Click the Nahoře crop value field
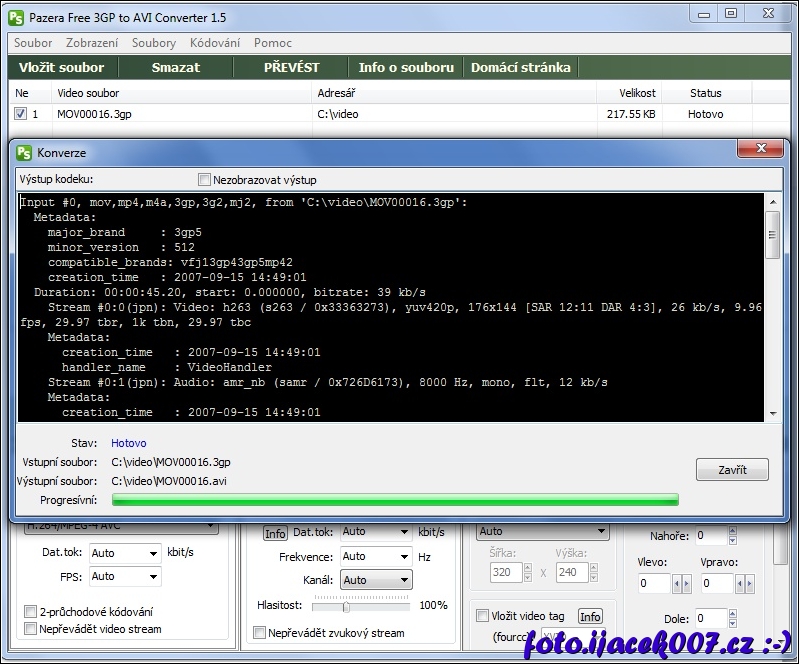Image resolution: width=799 pixels, height=664 pixels. click(x=712, y=536)
